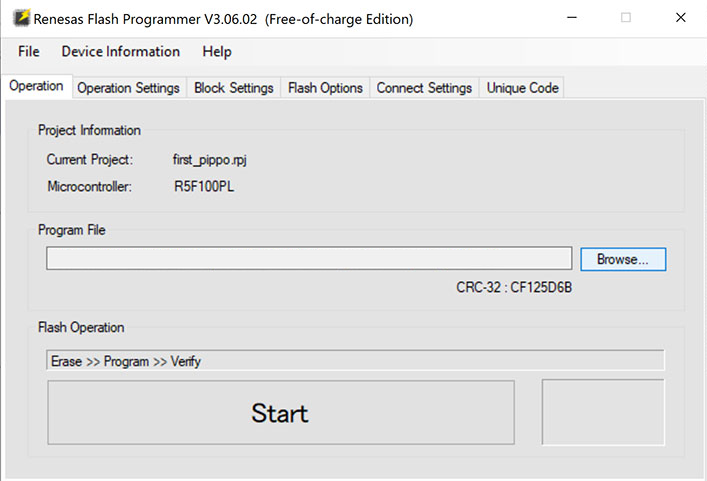Image resolution: width=707 pixels, height=481 pixels.
Task: Click the Renesas Flash Programmer app icon
Action: coord(22,18)
